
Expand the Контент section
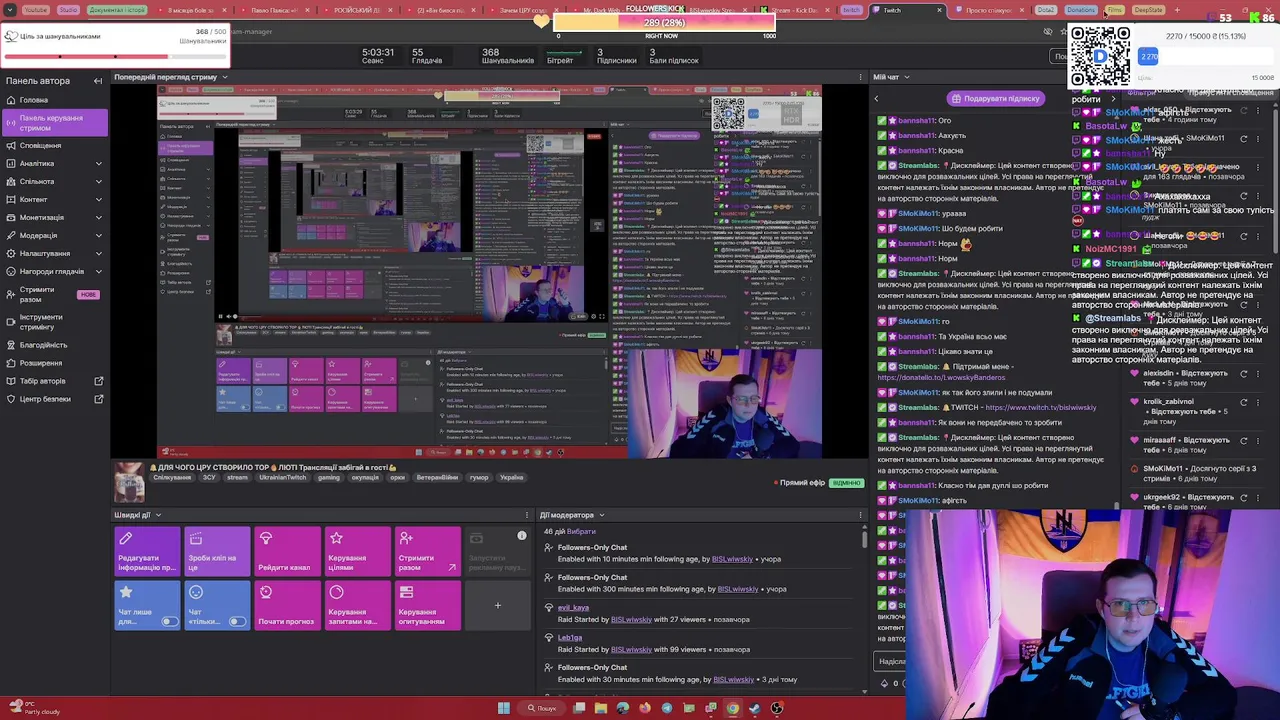coord(55,199)
